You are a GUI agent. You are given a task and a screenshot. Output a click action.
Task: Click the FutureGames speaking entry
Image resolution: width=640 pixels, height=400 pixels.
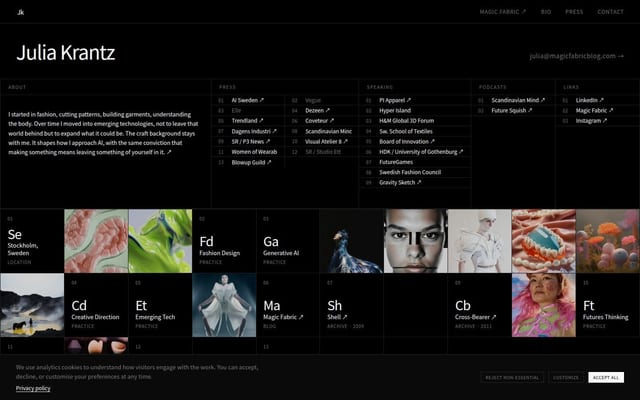396,162
